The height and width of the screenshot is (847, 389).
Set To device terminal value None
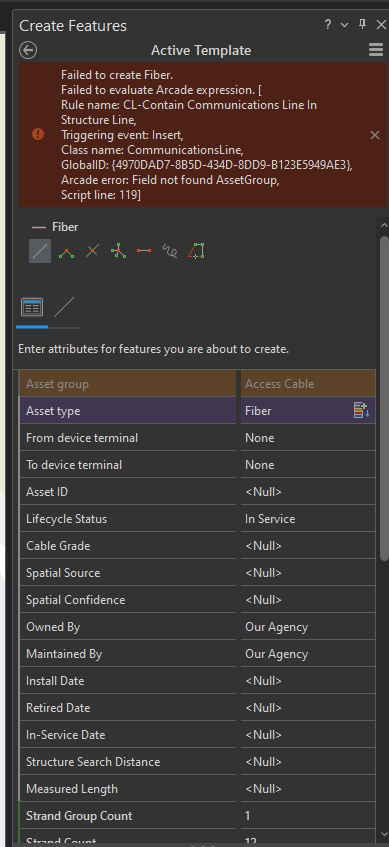308,465
